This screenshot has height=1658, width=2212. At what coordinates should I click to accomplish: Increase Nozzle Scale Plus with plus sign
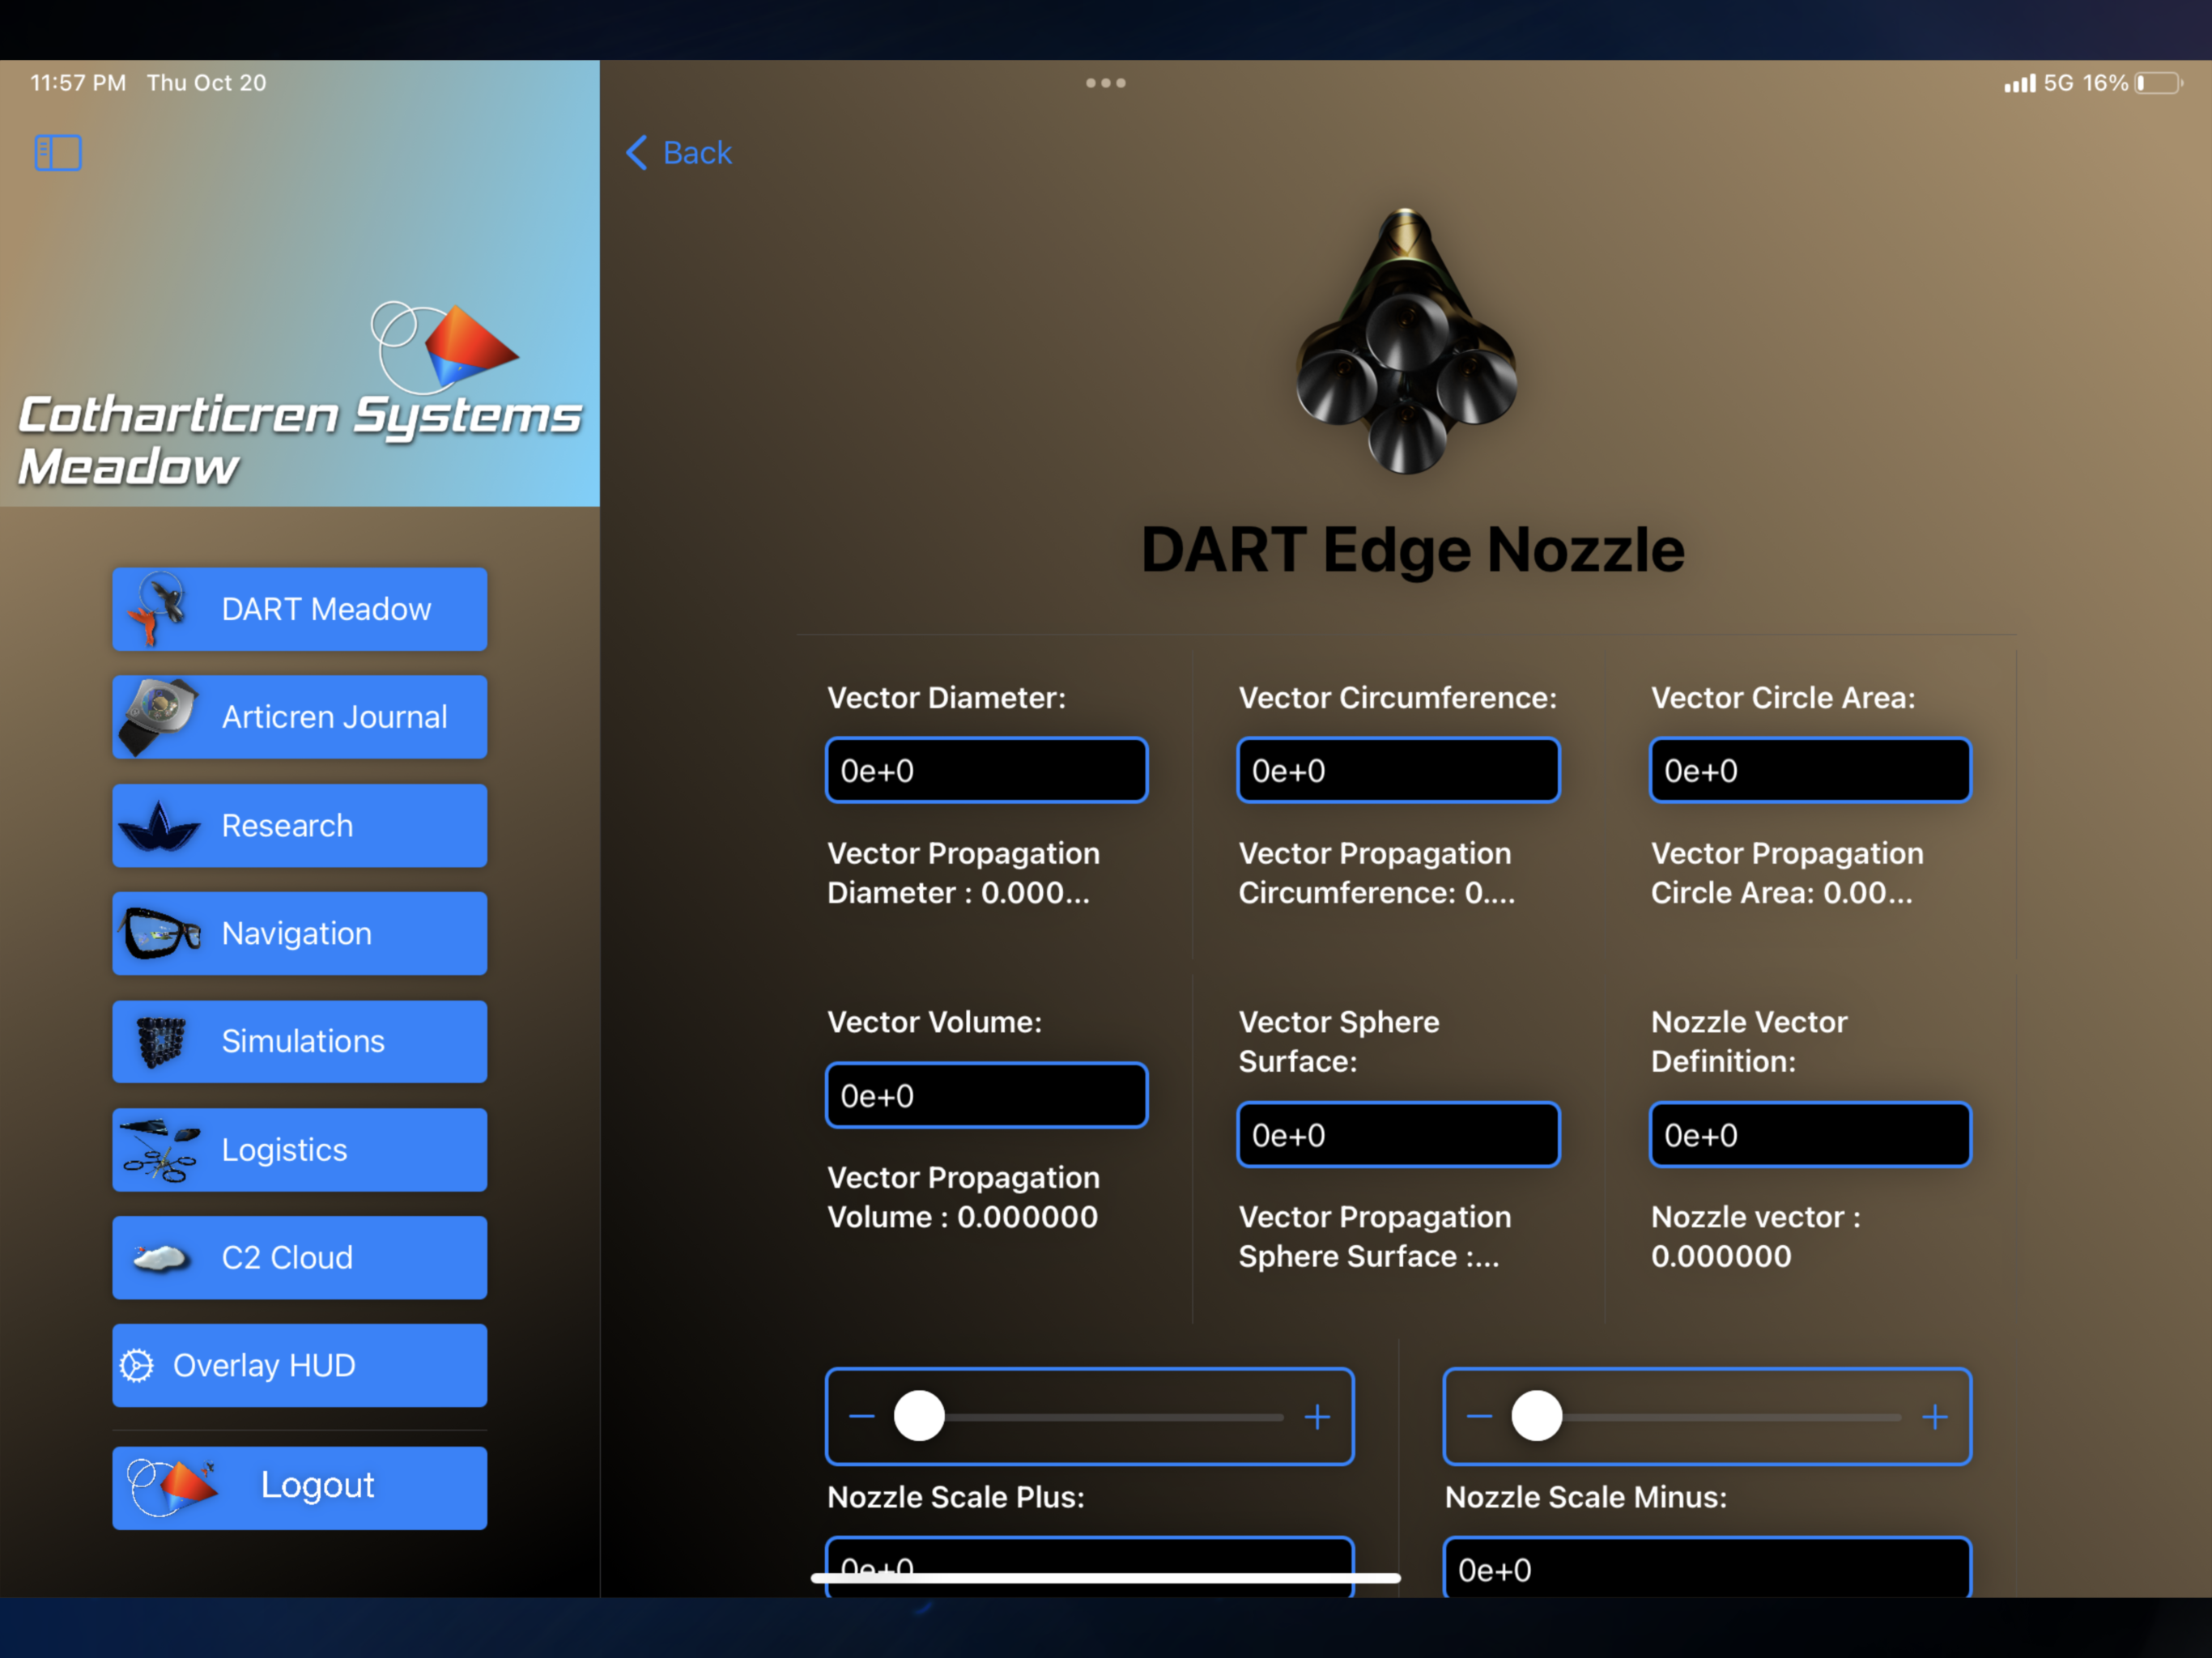[1317, 1417]
